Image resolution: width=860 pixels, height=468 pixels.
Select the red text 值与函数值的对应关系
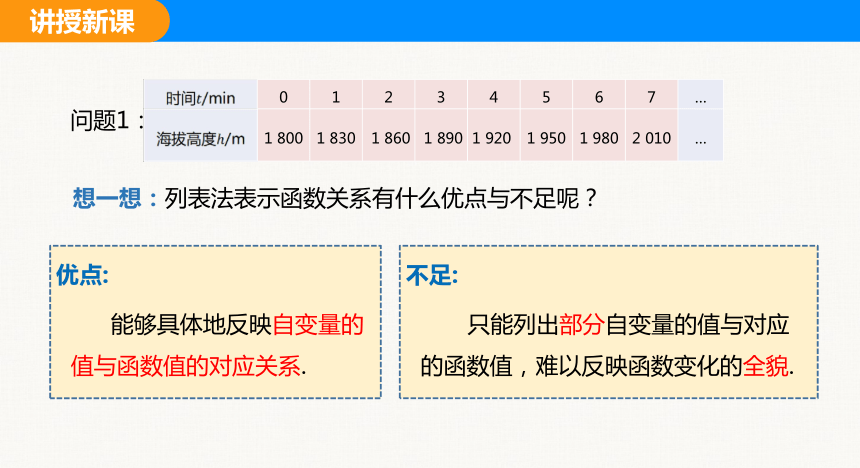185,366
